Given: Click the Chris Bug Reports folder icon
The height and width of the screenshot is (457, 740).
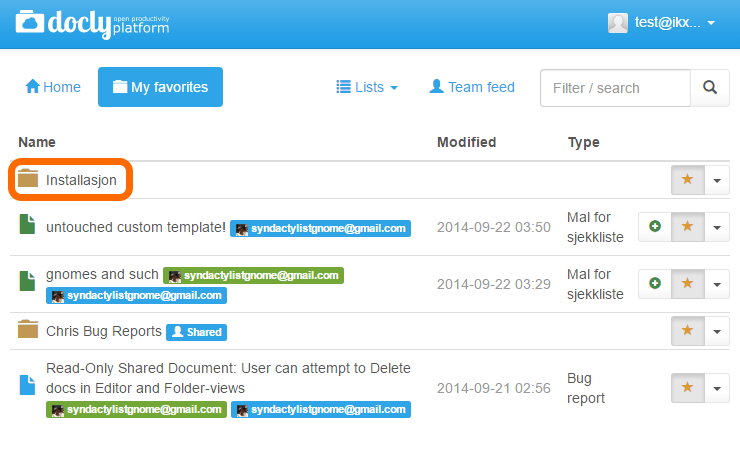Looking at the screenshot, I should (x=28, y=330).
